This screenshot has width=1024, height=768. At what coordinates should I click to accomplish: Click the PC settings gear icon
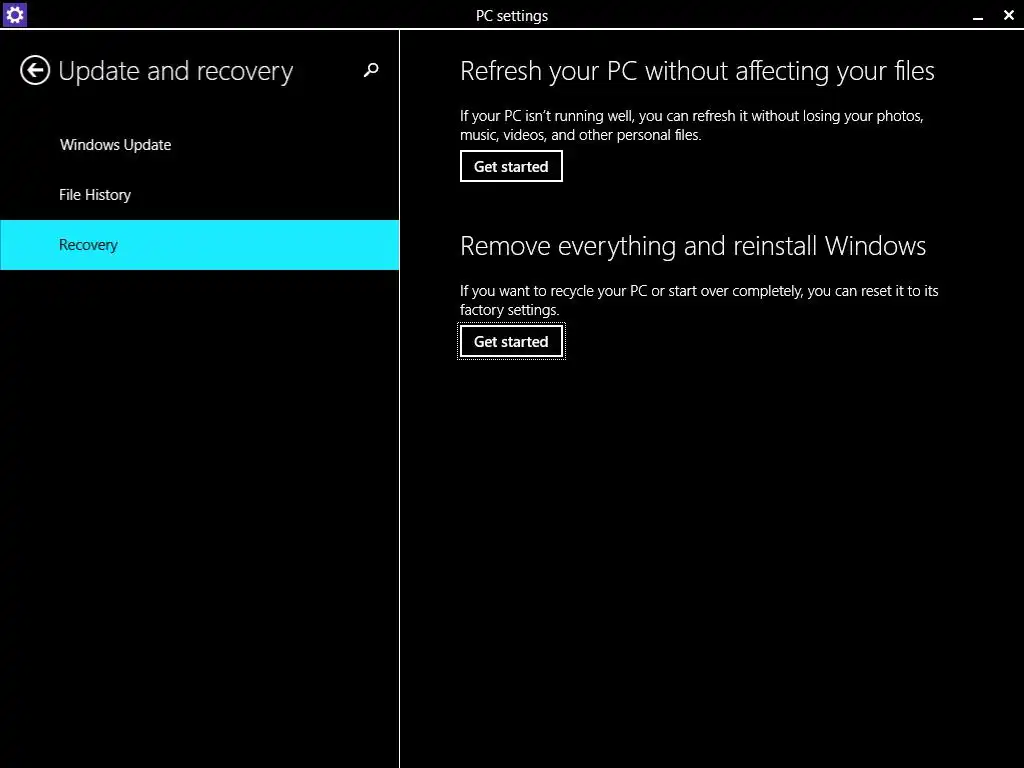tap(14, 14)
